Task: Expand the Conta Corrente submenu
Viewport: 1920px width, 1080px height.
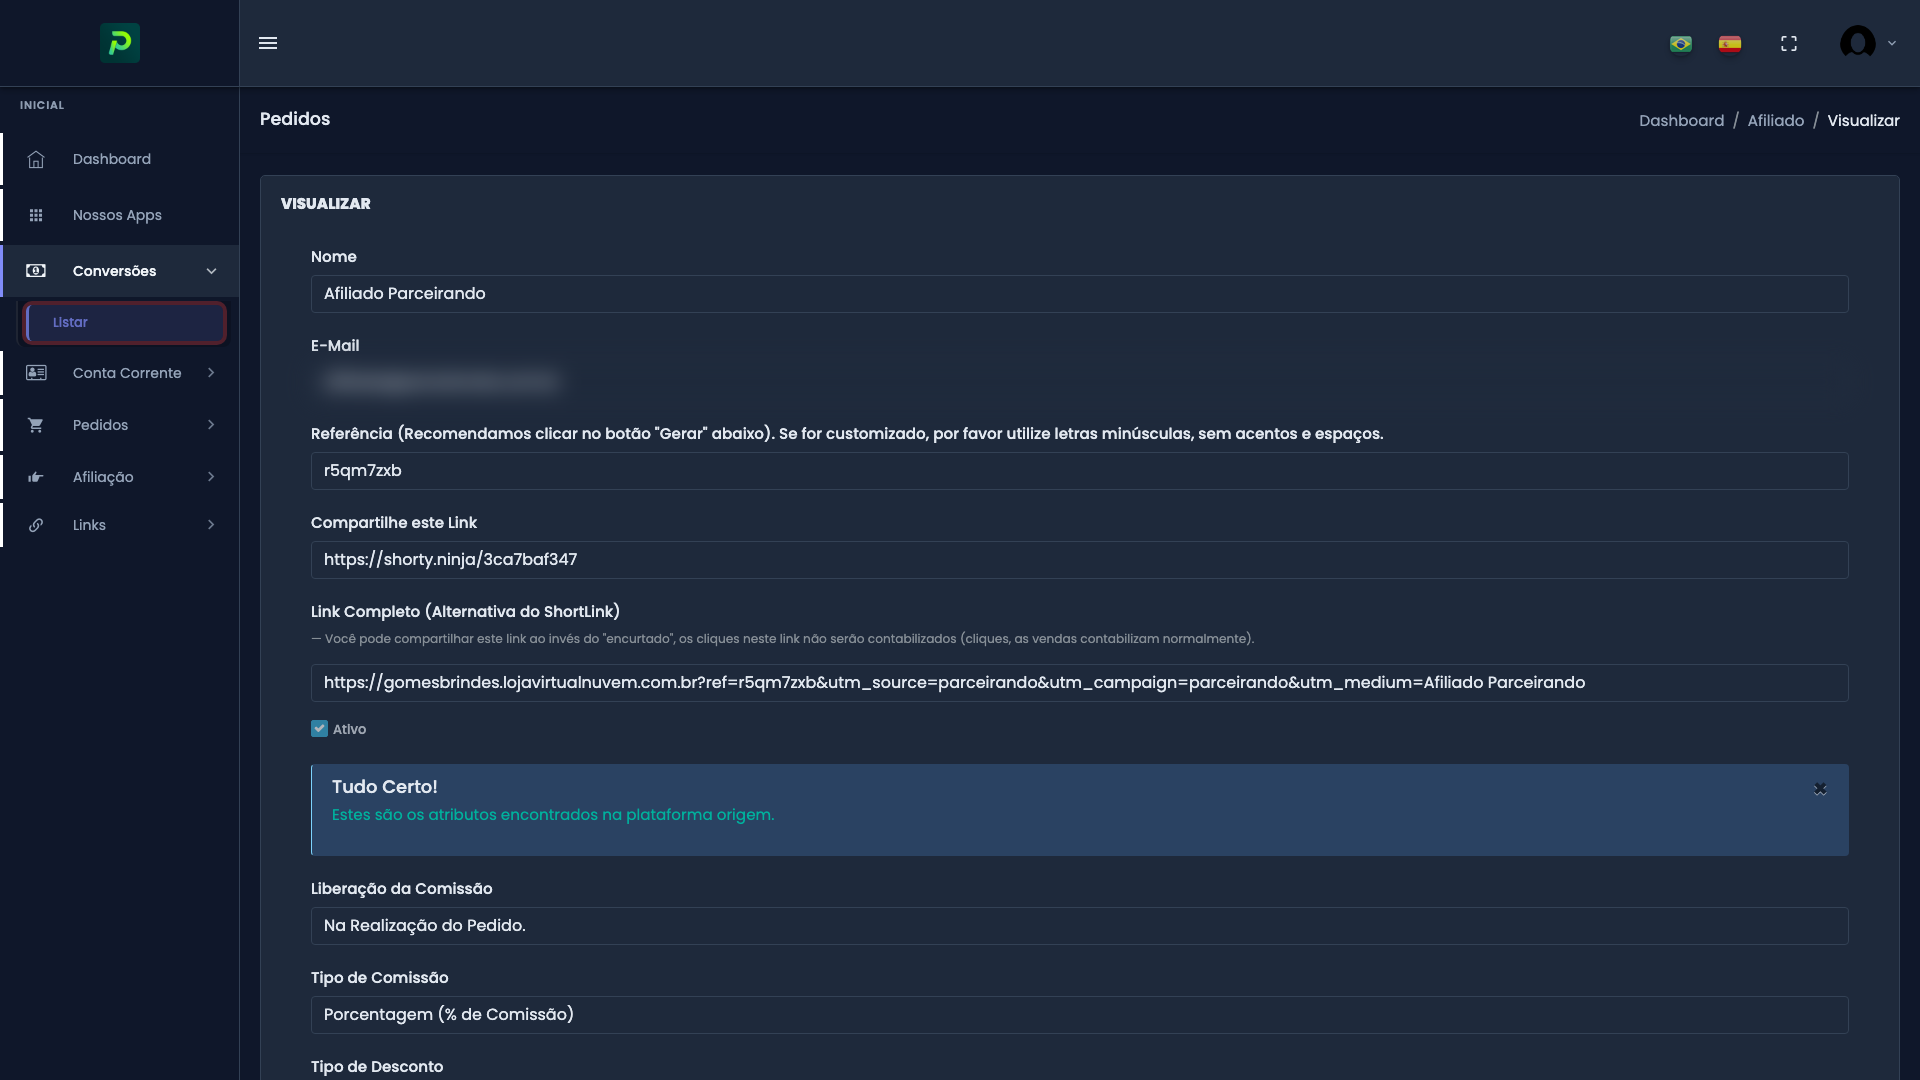Action: [211, 373]
